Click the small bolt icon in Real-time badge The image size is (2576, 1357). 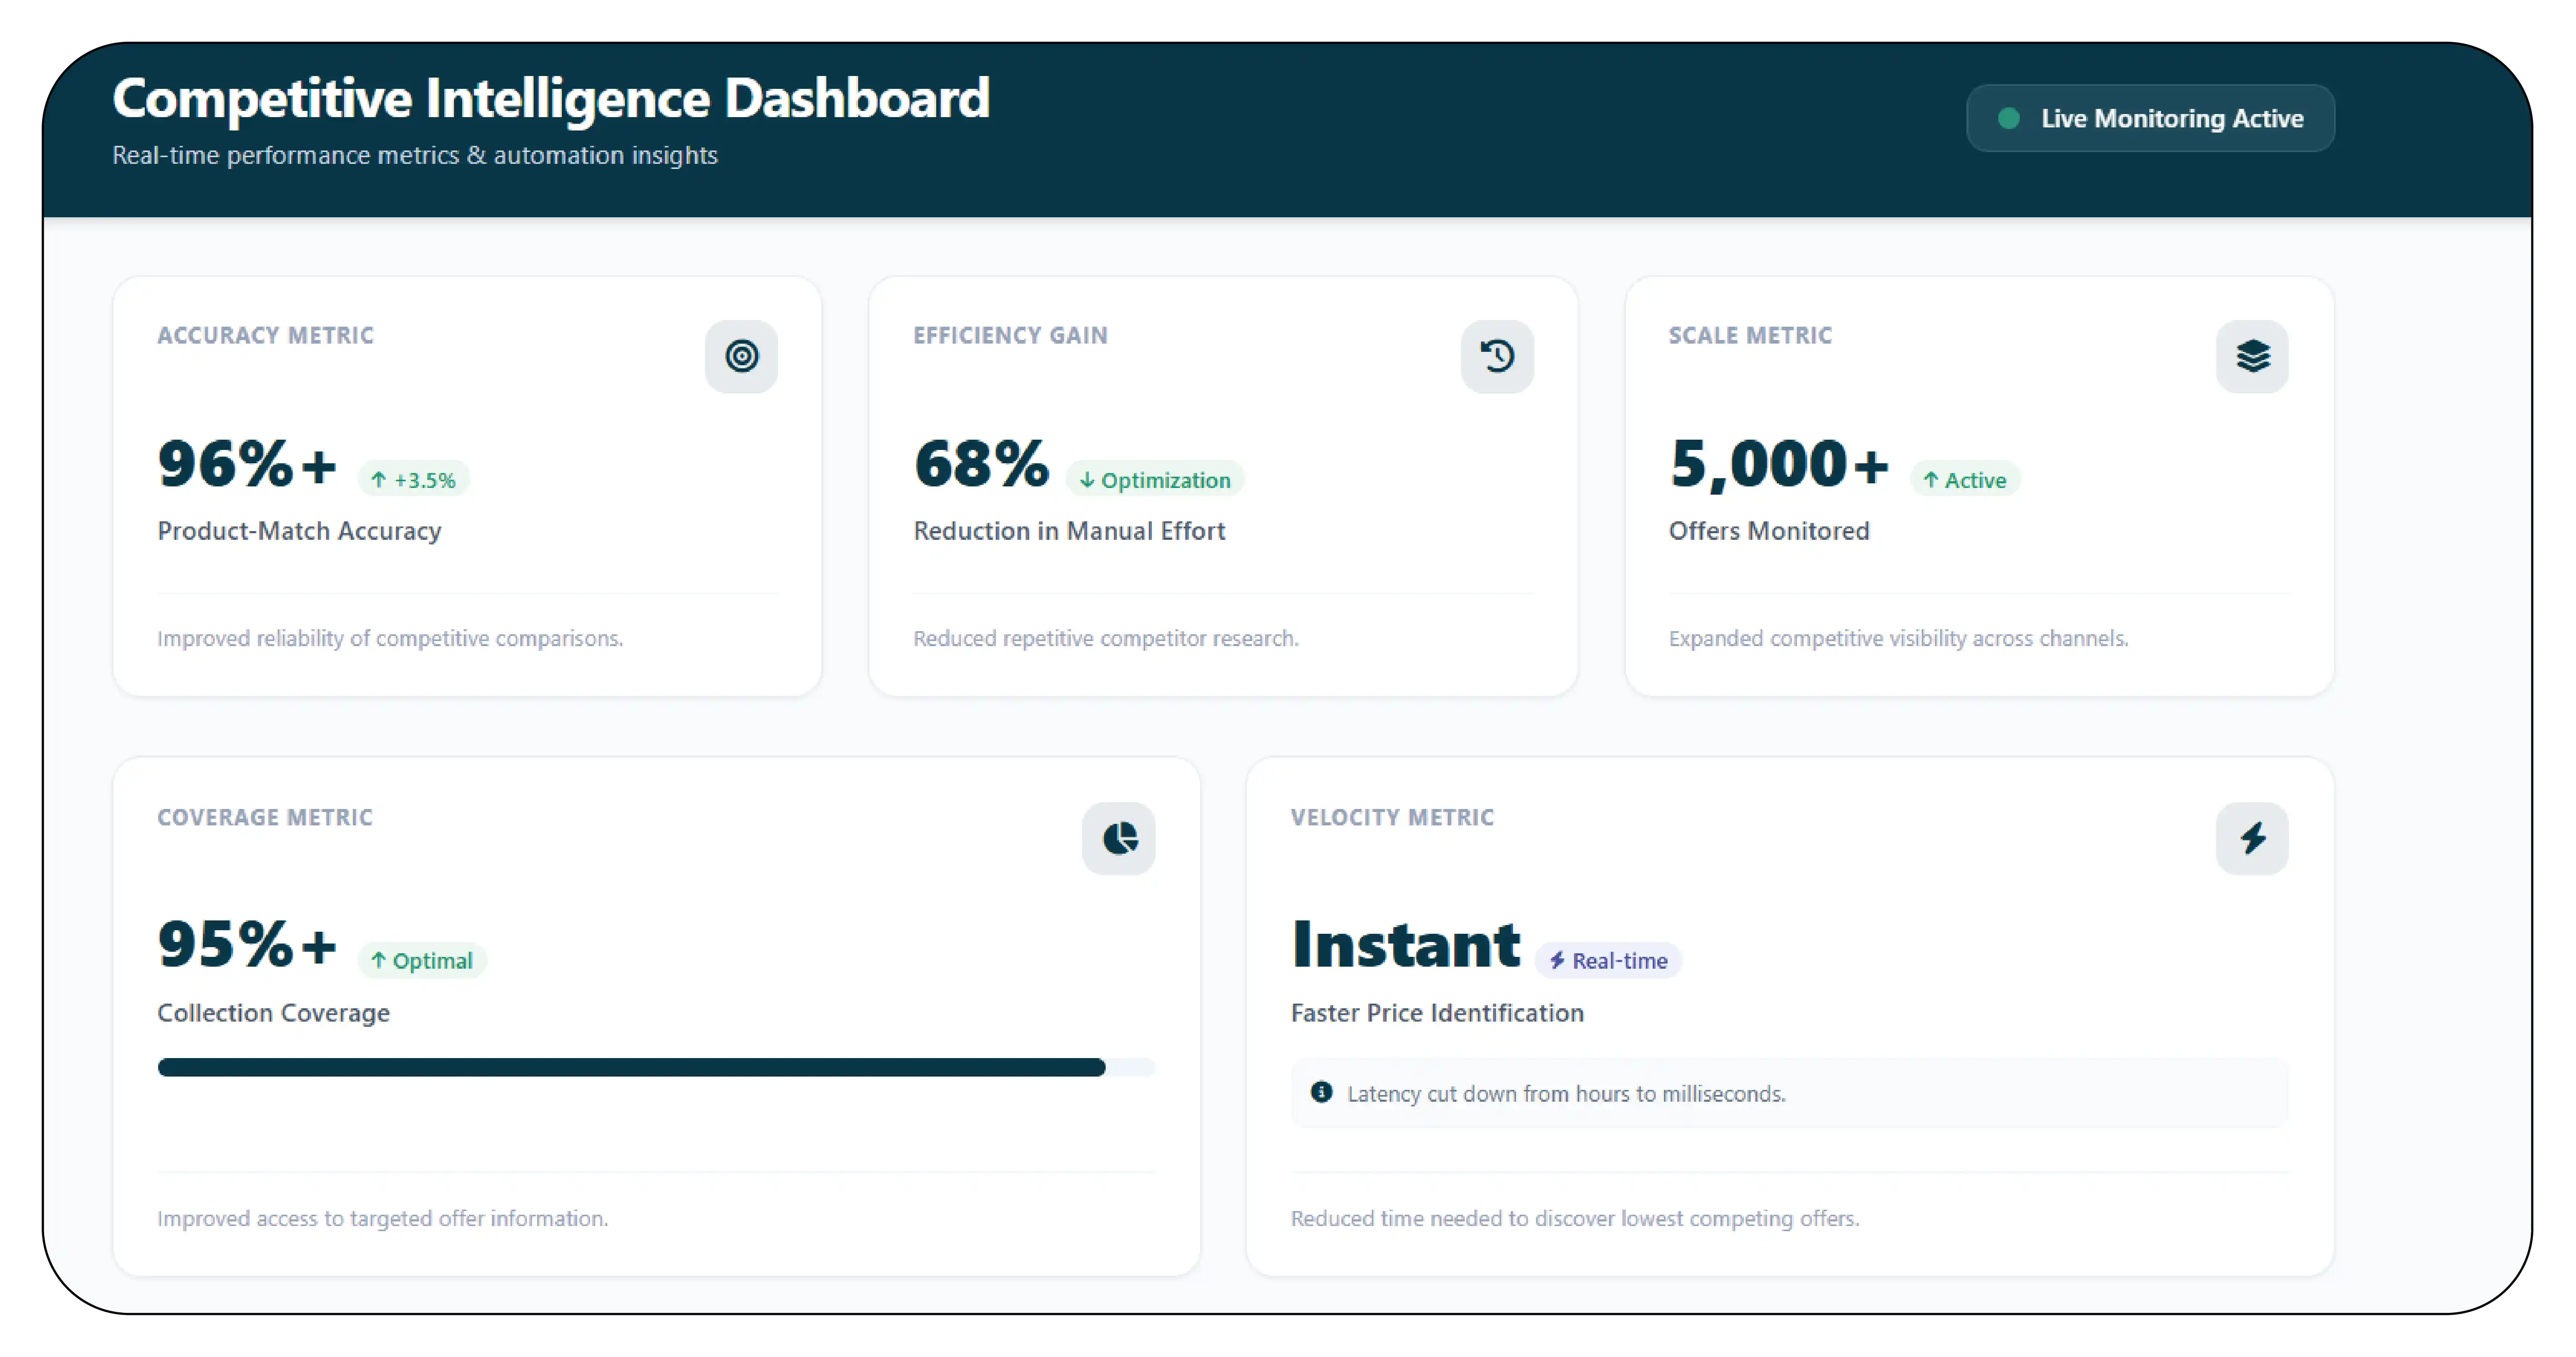tap(1557, 961)
